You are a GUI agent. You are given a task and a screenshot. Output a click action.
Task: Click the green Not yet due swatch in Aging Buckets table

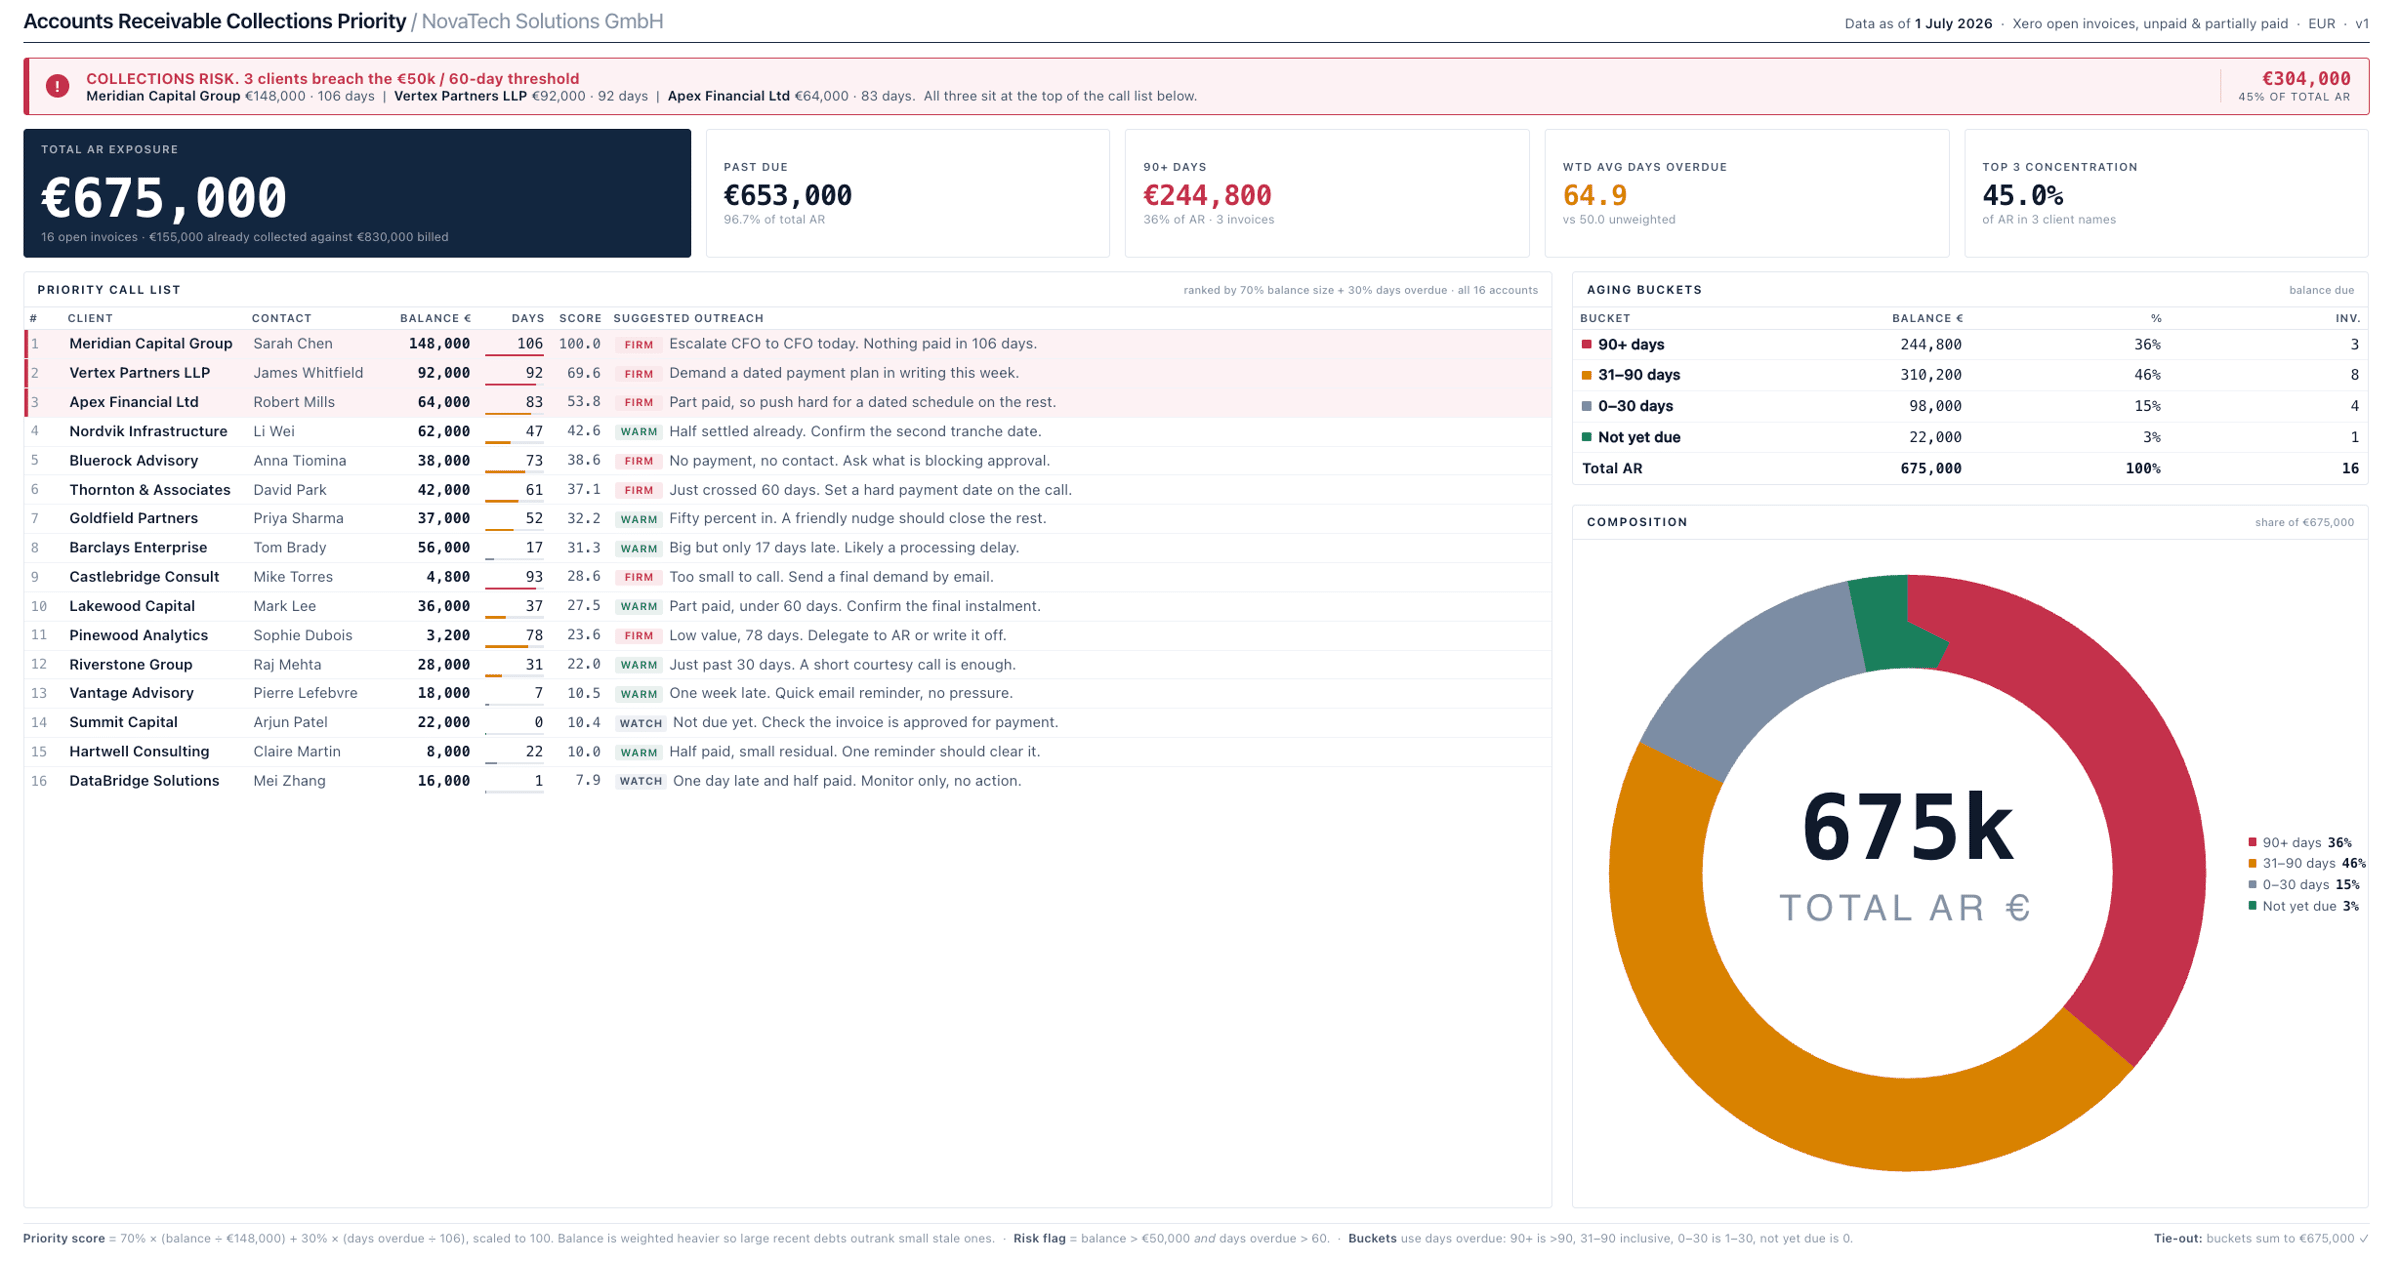pyautogui.click(x=1587, y=437)
